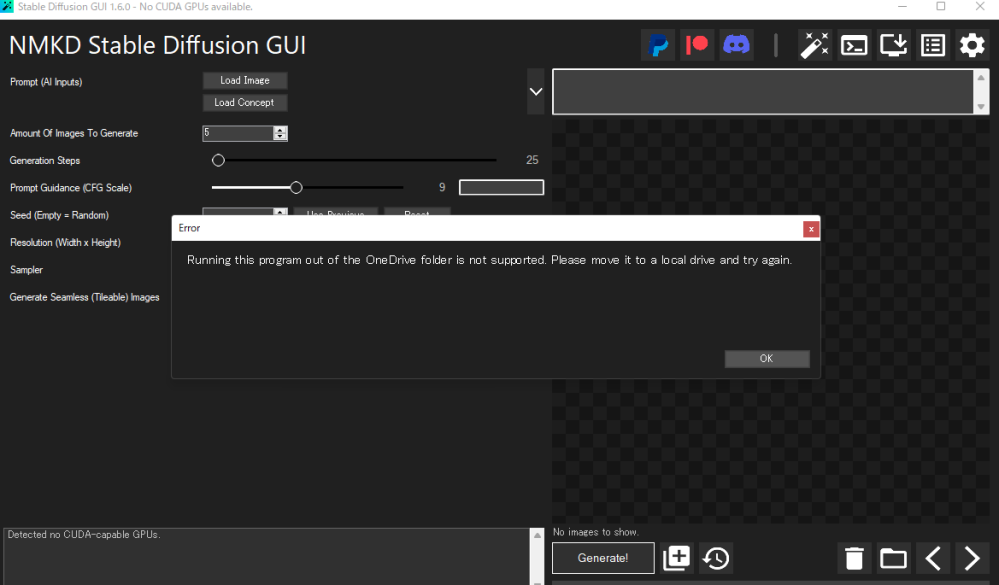The image size is (999, 585).
Task: Close the Stable Diffusion GUI window
Action: pos(980,6)
